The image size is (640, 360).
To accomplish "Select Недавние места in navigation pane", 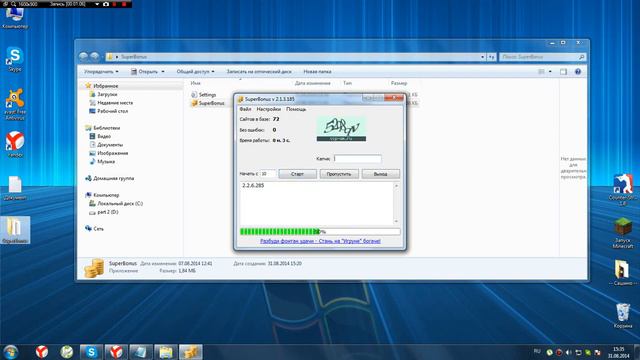I will tap(111, 103).
